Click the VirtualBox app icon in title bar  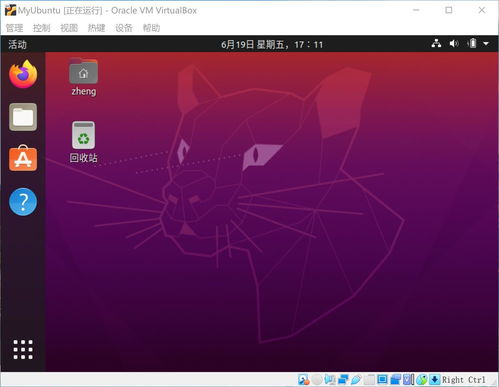coord(10,10)
